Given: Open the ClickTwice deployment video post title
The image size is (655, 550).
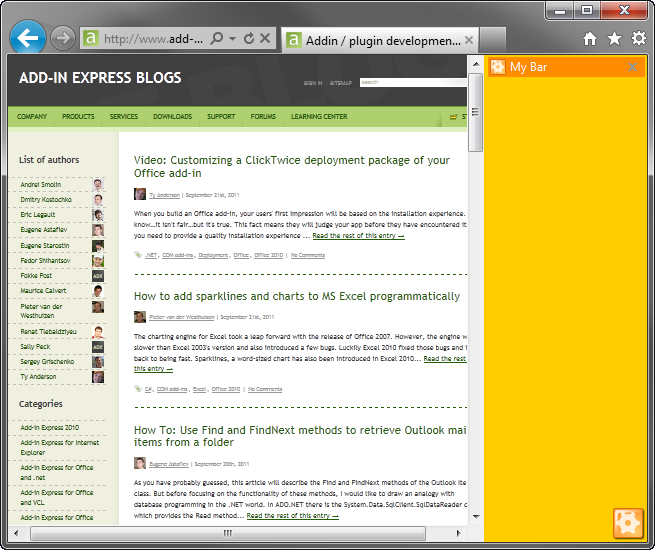Looking at the screenshot, I should [x=292, y=167].
